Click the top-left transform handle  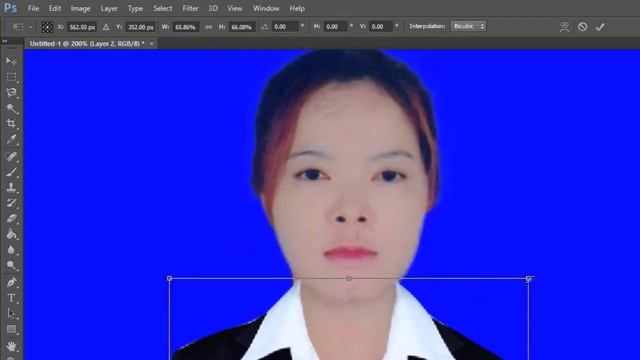(x=169, y=278)
